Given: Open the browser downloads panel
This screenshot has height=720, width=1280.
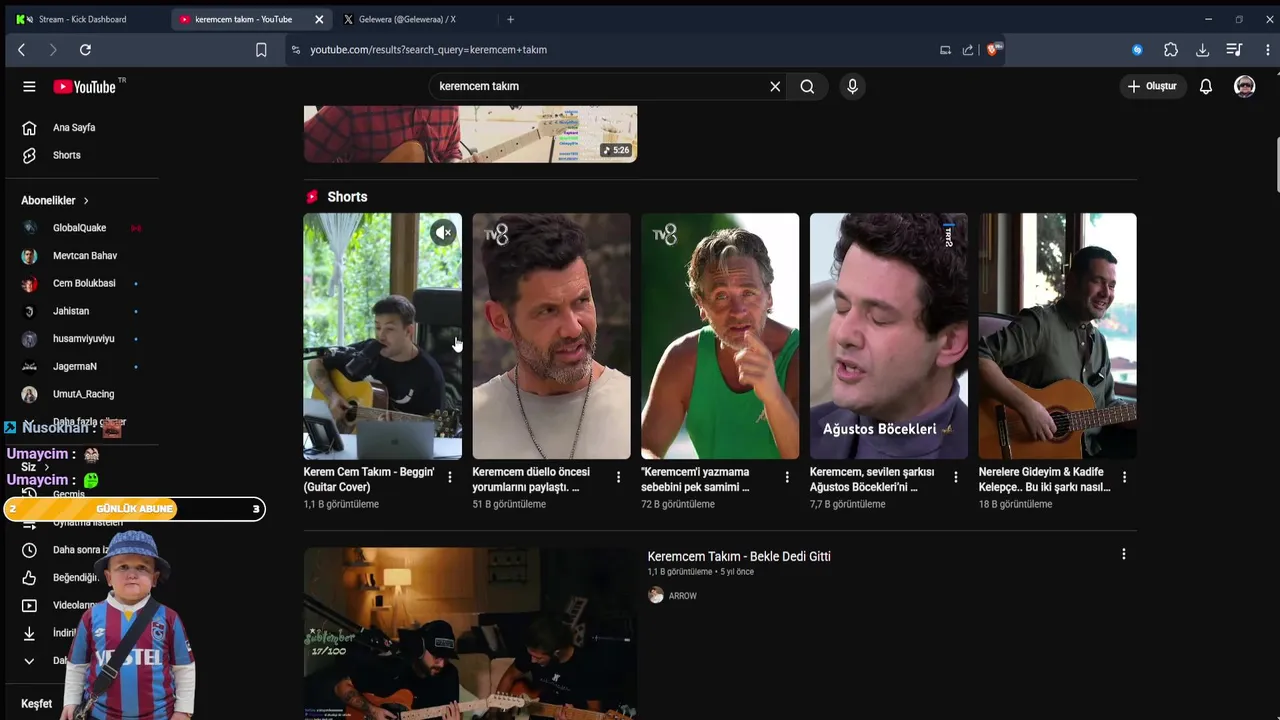Looking at the screenshot, I should click(1203, 50).
